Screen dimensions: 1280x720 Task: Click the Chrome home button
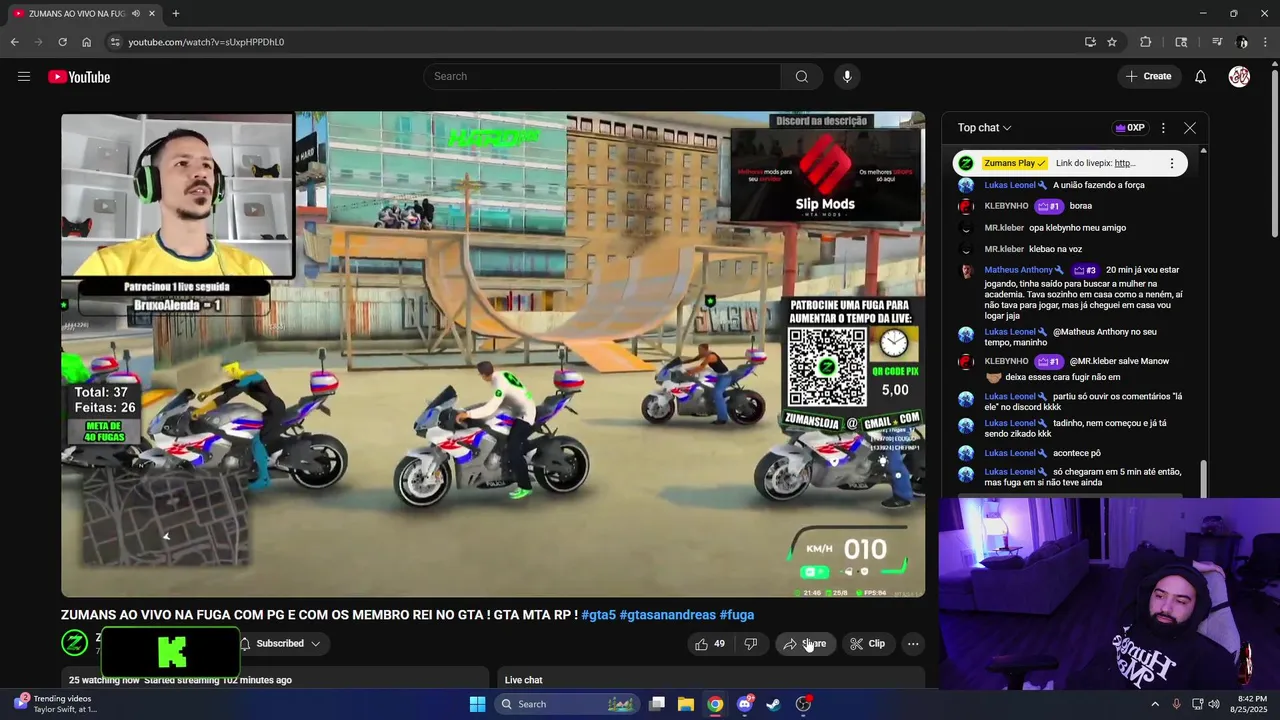[x=86, y=42]
